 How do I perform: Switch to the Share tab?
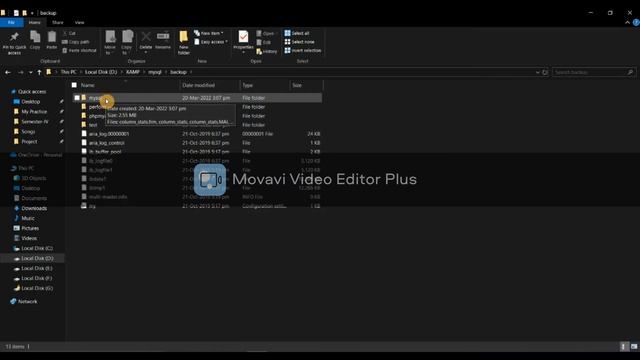point(58,22)
